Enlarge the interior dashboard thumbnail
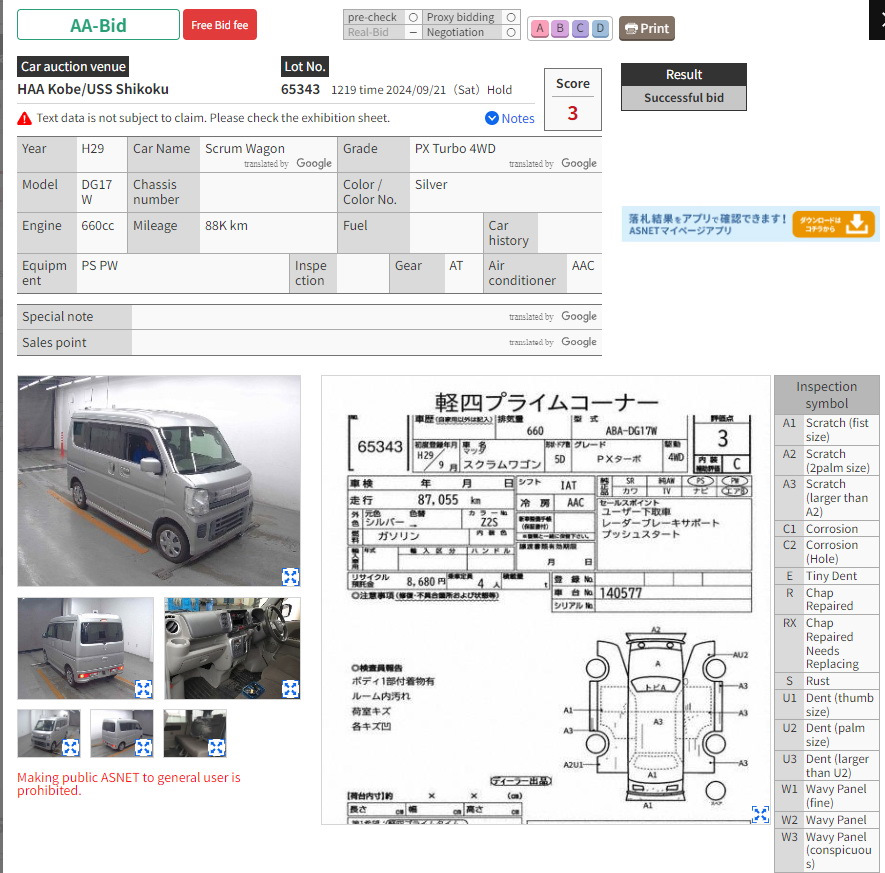 (x=290, y=688)
